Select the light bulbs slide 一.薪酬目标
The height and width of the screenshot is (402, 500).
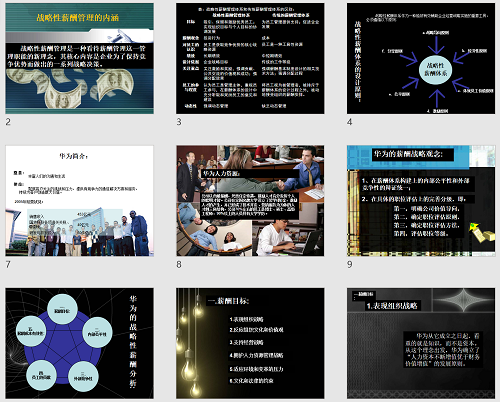250,343
